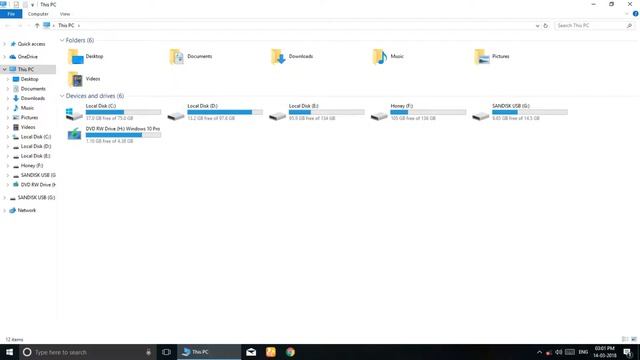Collapse This PC in navigation pane
This screenshot has height=360, width=640.
[4, 69]
